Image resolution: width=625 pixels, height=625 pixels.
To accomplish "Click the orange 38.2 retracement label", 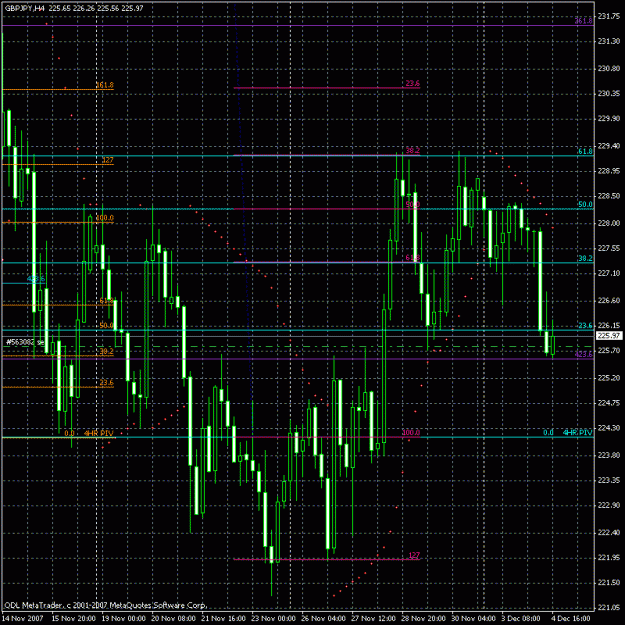I will click(x=106, y=351).
